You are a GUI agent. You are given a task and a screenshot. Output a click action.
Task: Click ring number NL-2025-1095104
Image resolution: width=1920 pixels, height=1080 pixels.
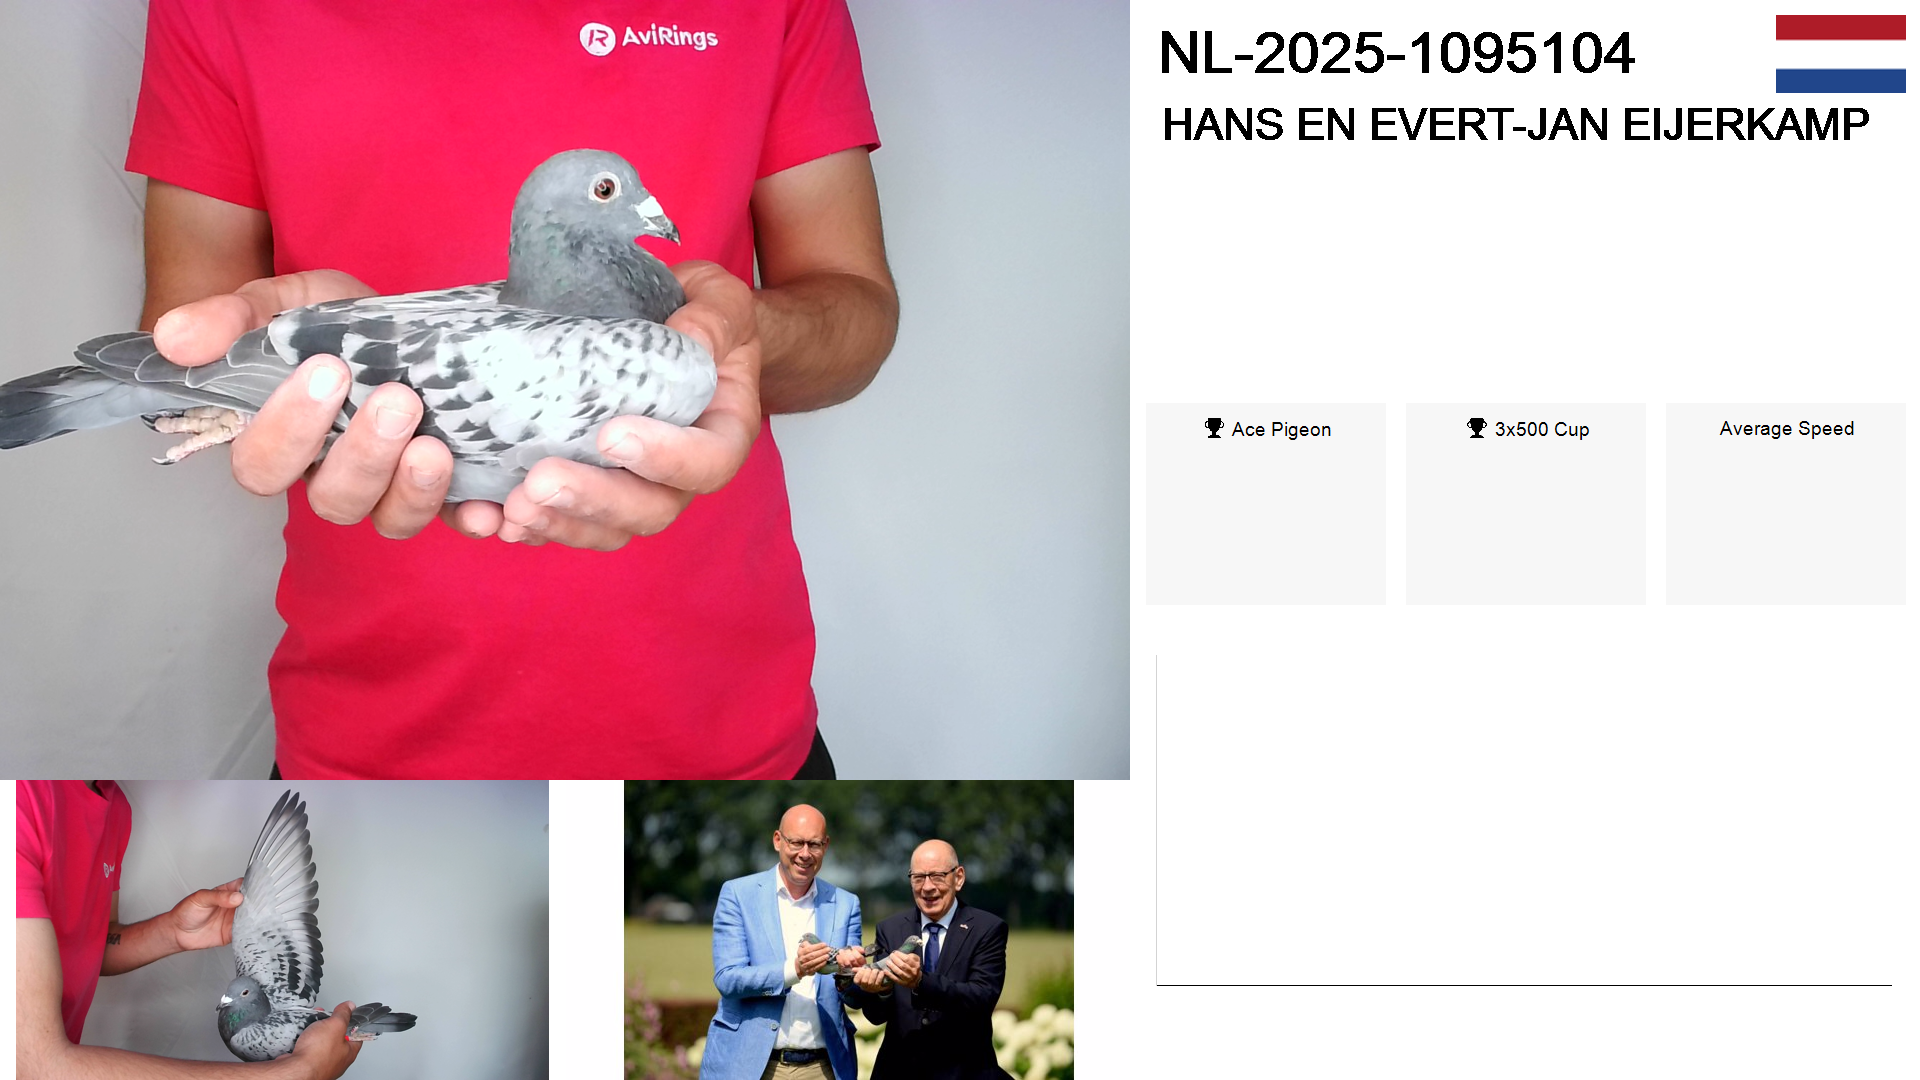pos(1396,53)
